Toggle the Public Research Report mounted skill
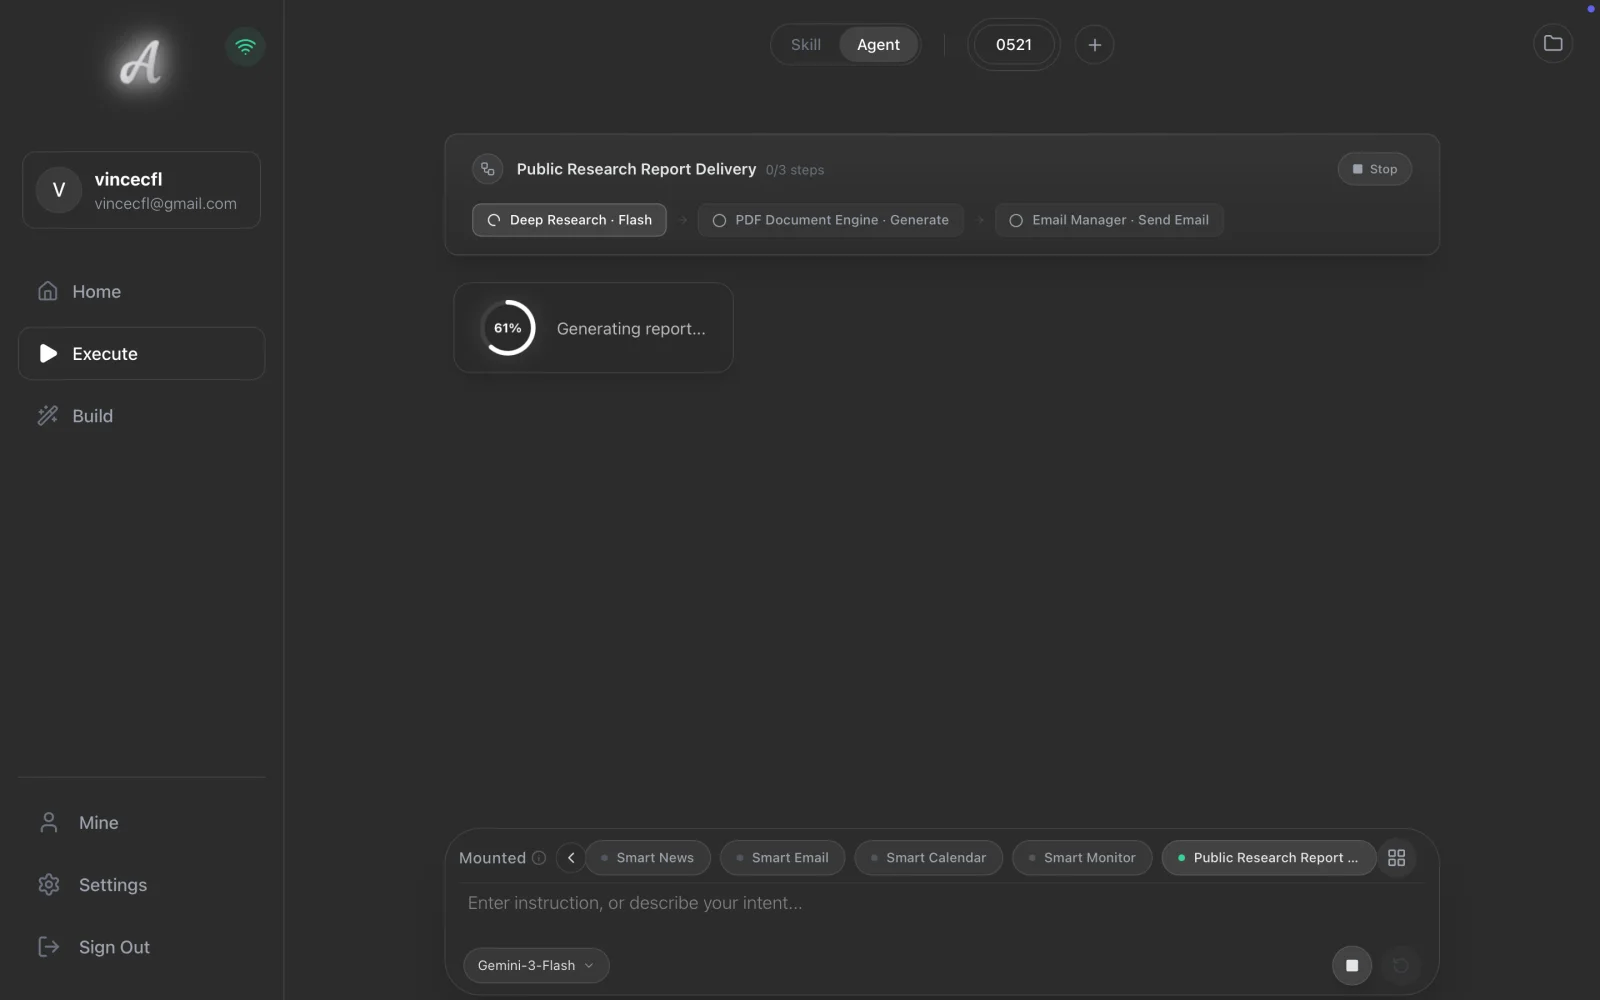This screenshot has height=1000, width=1600. 1268,858
